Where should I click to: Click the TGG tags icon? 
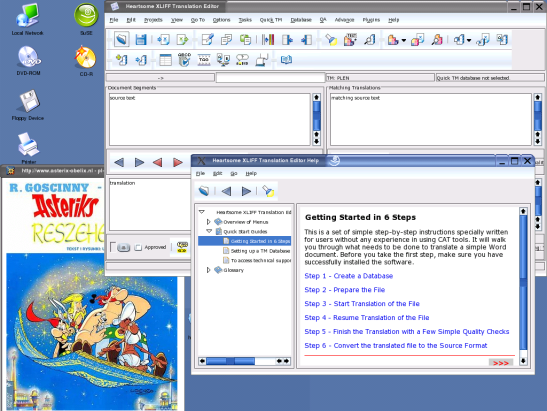204,60
